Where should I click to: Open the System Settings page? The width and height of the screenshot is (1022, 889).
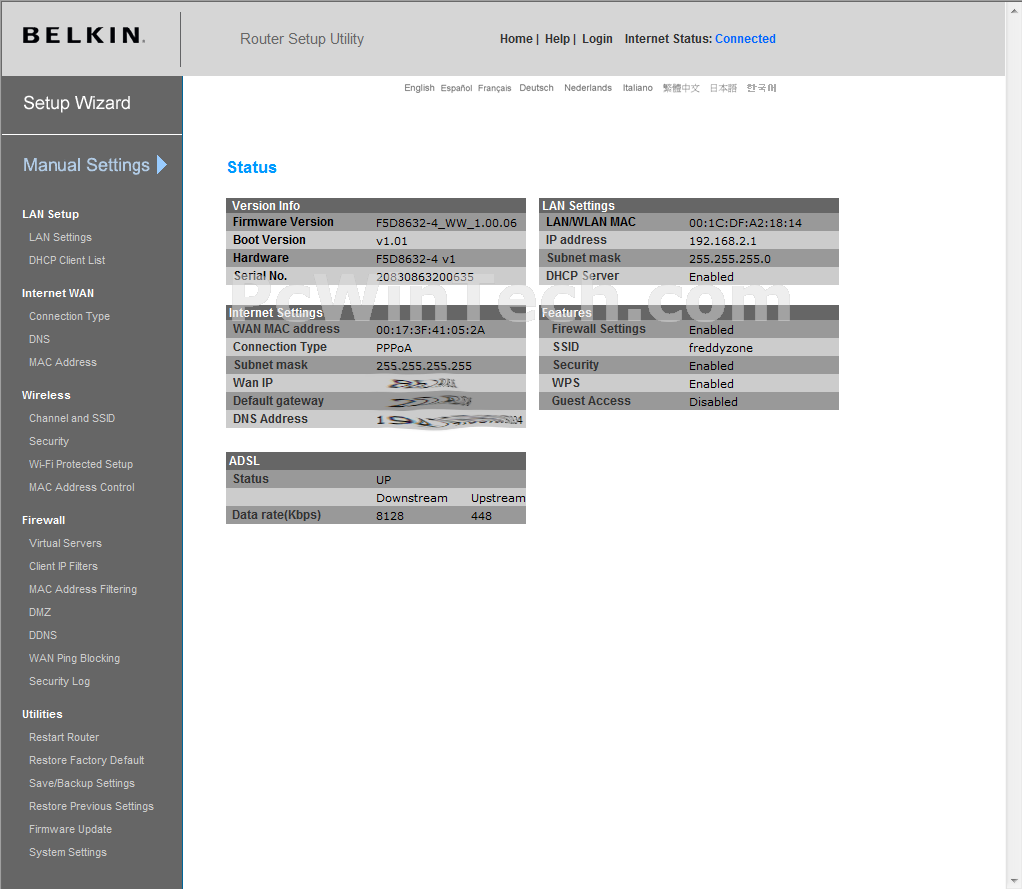(68, 852)
